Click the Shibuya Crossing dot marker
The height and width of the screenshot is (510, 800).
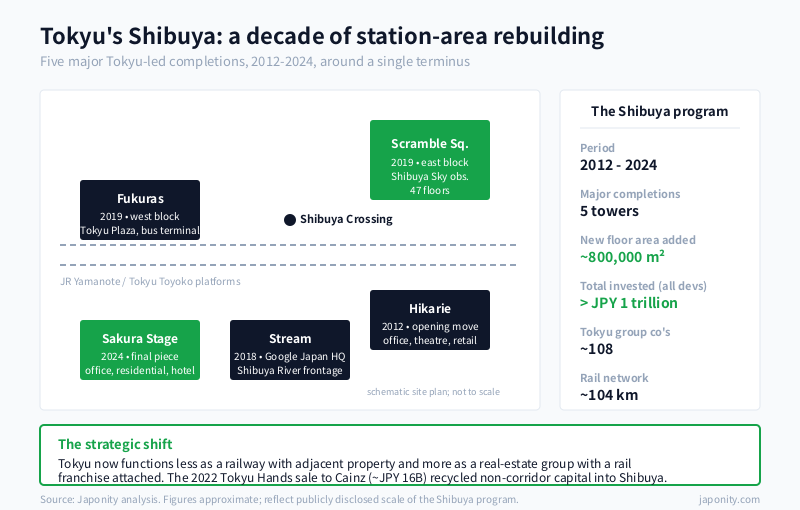tap(290, 220)
